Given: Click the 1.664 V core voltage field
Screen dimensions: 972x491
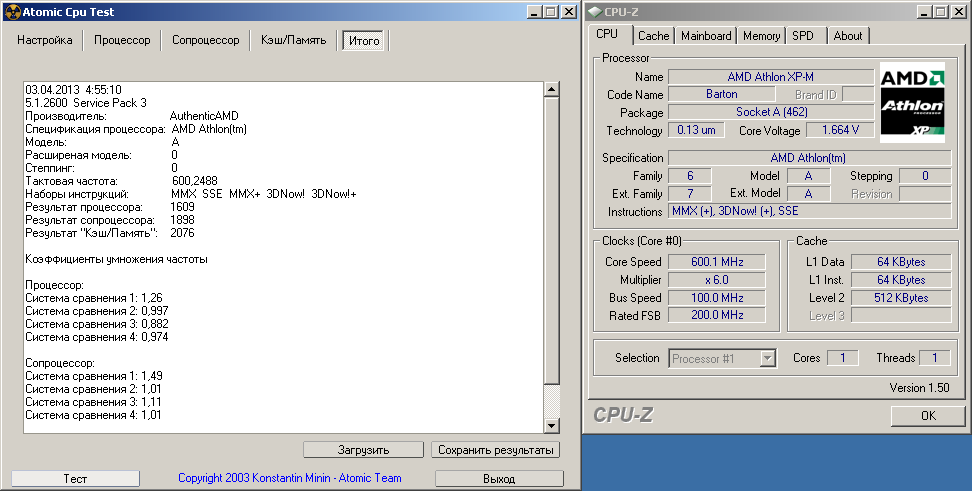Looking at the screenshot, I should [840, 130].
